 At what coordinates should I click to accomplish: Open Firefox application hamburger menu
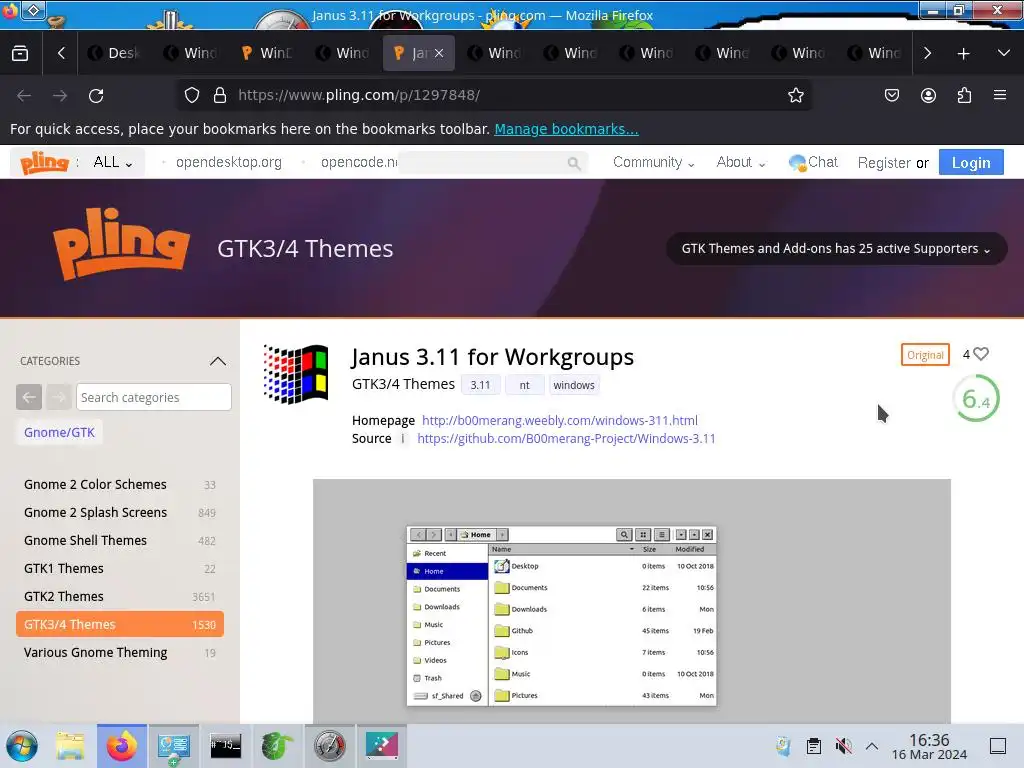pos(1000,95)
